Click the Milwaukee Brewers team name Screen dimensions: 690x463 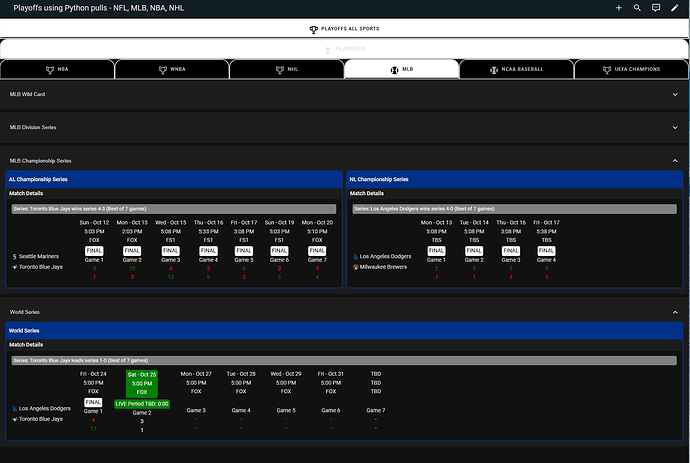383,267
